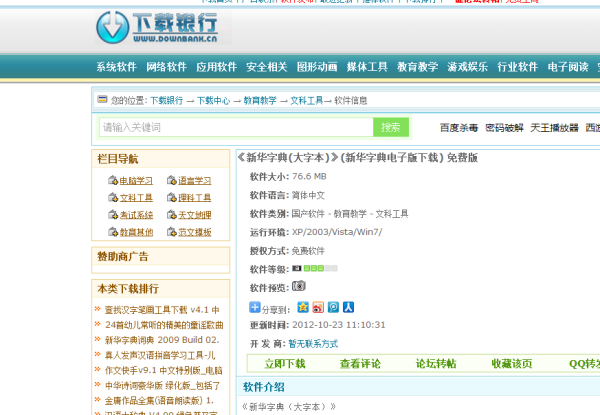This screenshot has height=415, width=600.
Task: Click the 软件介绍 section heading
Action: [264, 387]
